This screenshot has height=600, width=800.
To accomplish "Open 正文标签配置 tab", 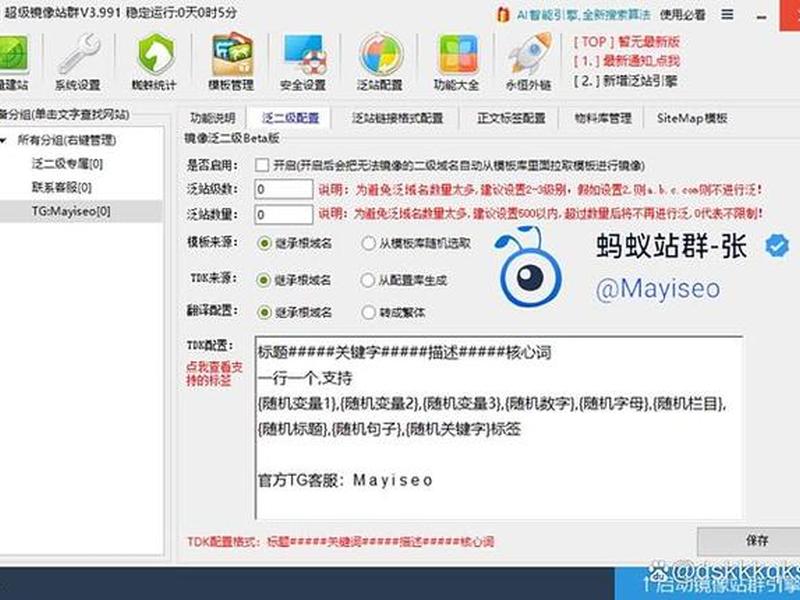I will tap(511, 118).
